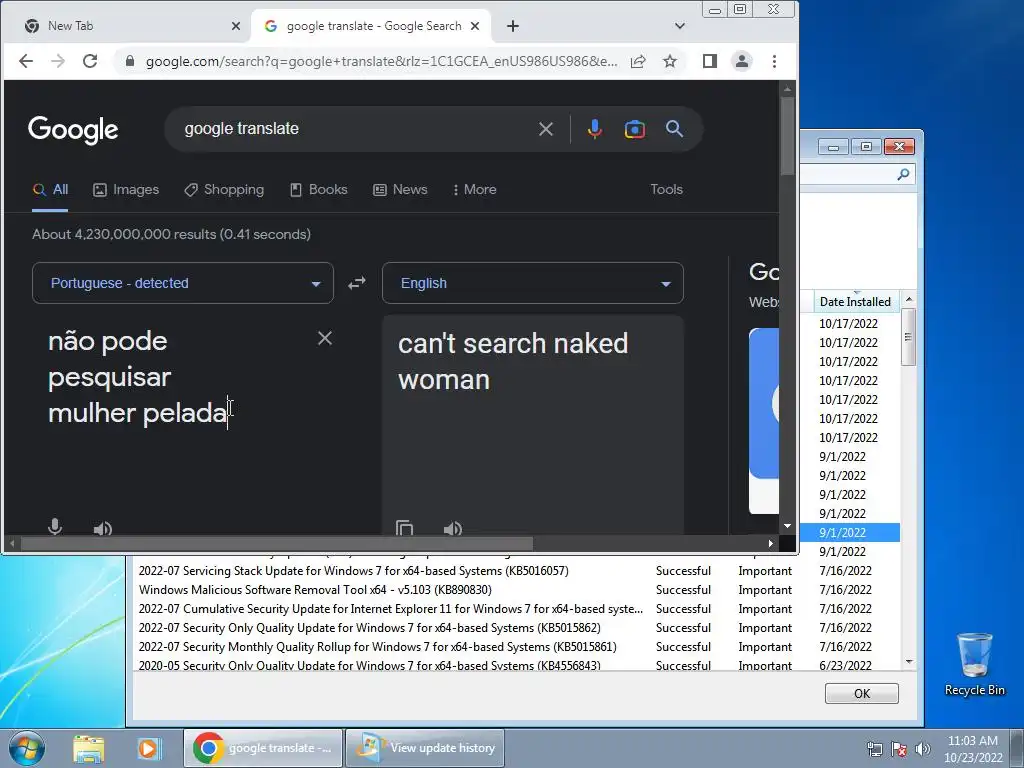Reload the Google search page
1024x768 pixels.
(x=90, y=61)
